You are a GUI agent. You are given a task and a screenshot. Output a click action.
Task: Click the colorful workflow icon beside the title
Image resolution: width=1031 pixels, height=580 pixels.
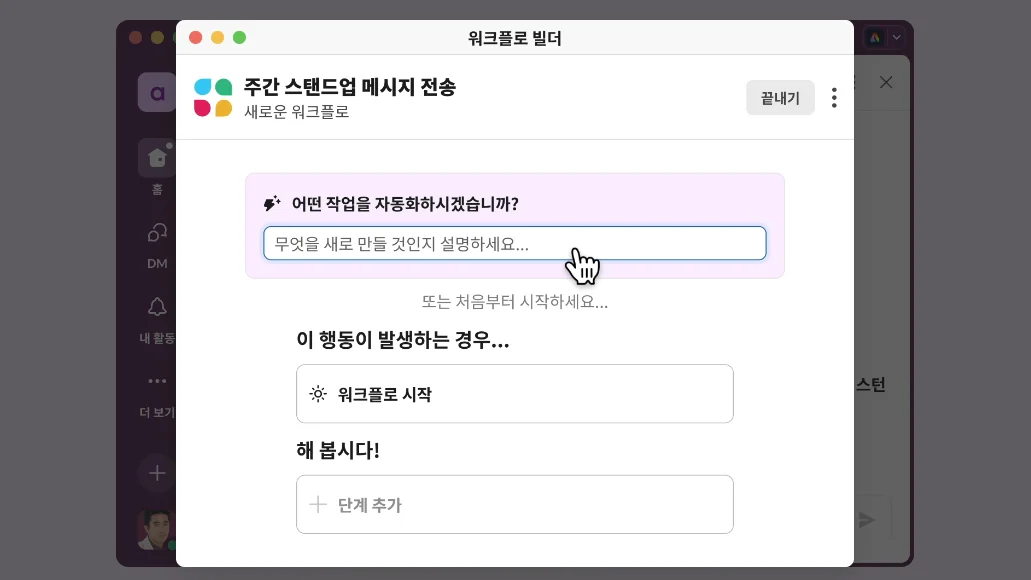point(213,97)
